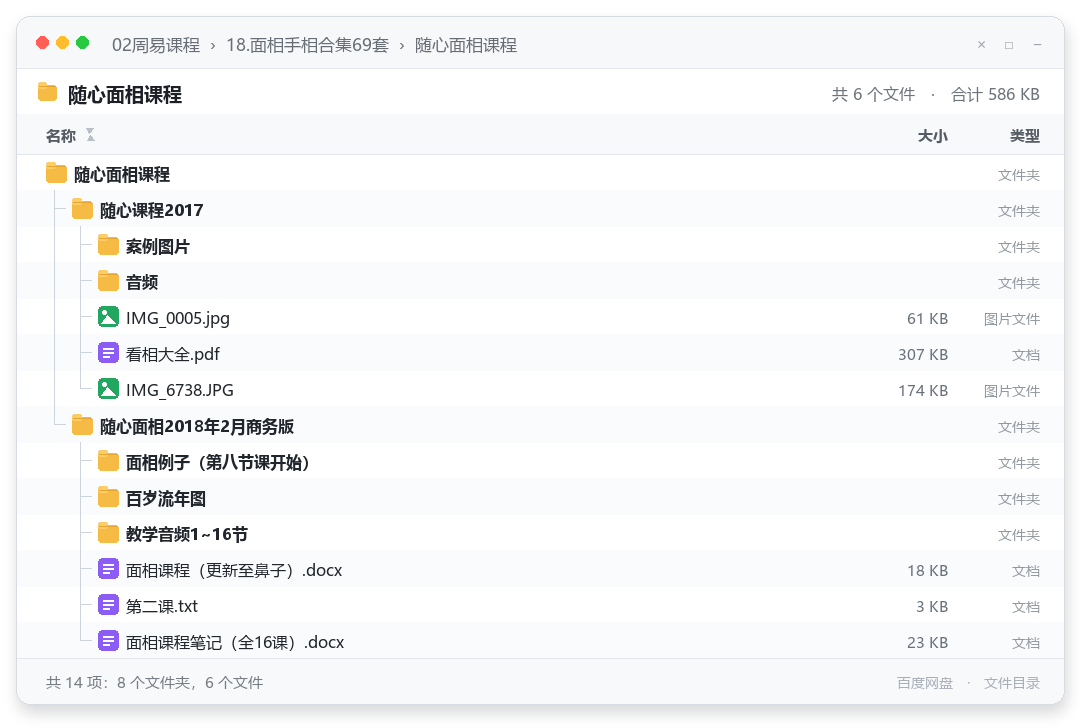Click folder icon of 音频
Viewport: 1080px width, 728px height.
(108, 281)
